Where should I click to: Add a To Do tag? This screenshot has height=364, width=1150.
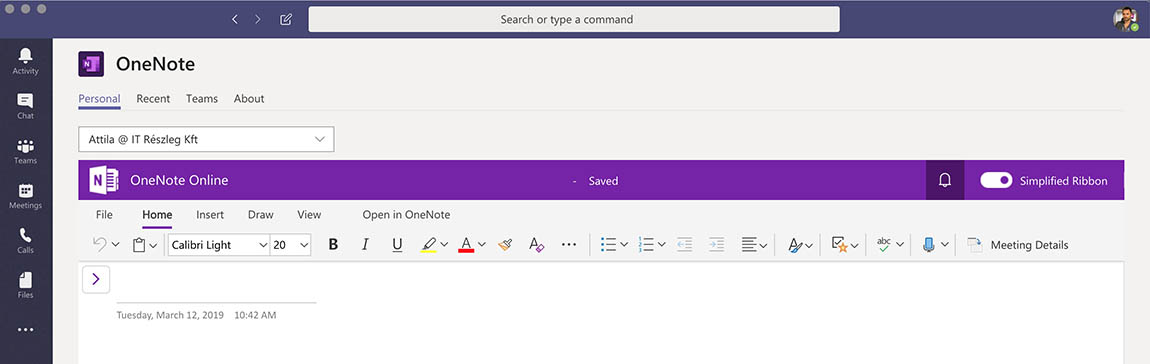pos(840,244)
